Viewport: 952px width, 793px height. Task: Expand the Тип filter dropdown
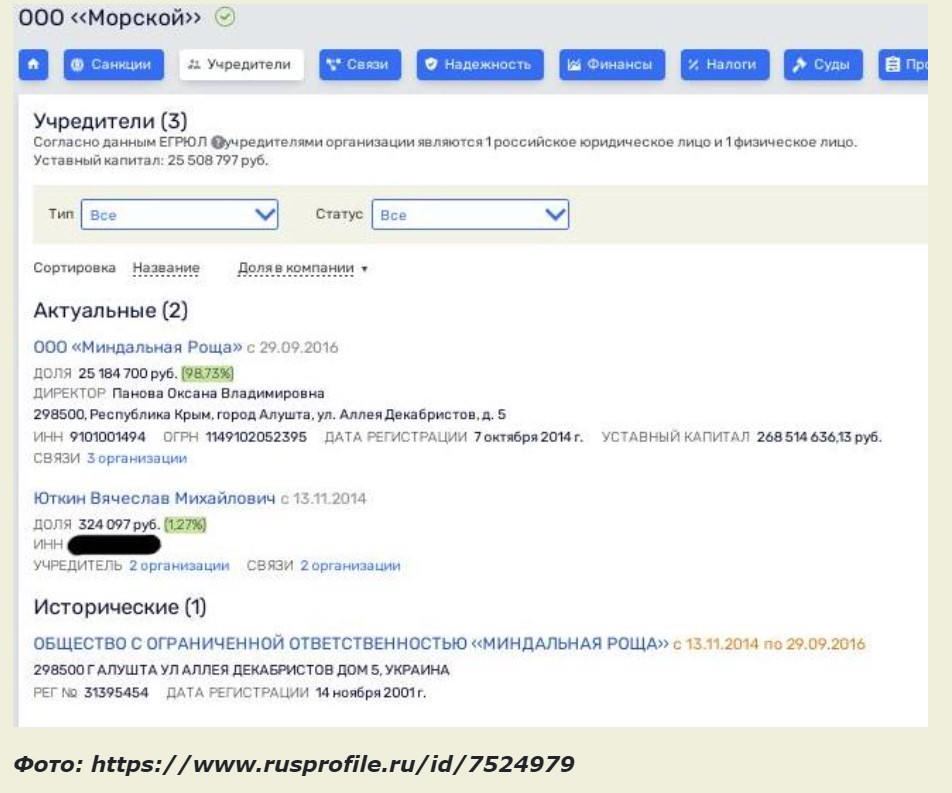pyautogui.click(x=180, y=215)
